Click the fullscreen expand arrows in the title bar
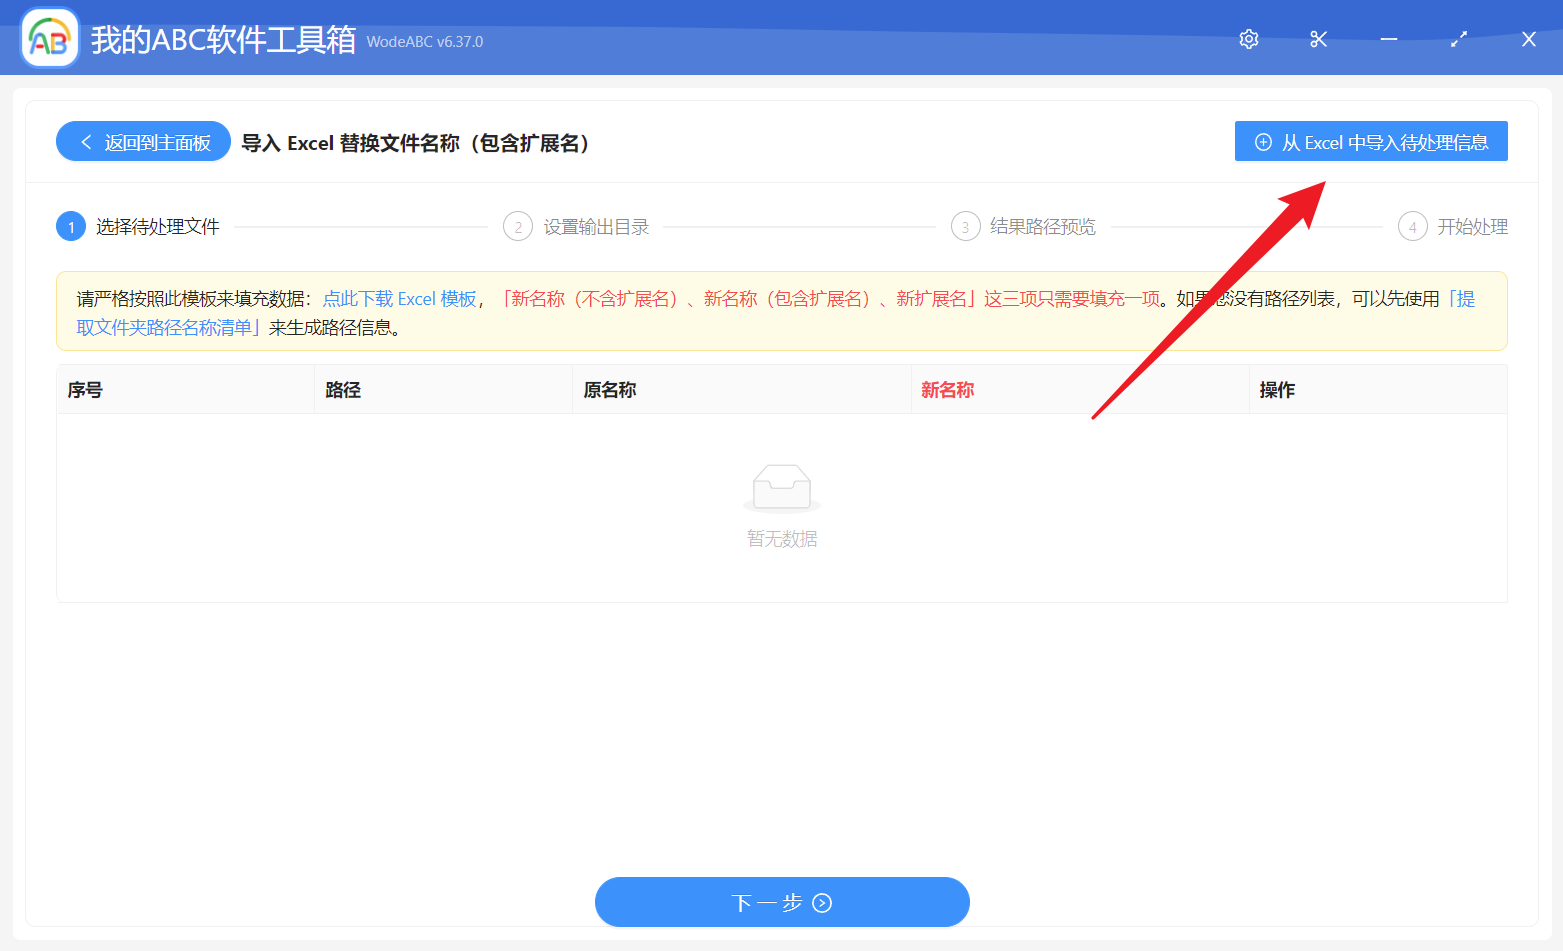The width and height of the screenshot is (1563, 951). [1458, 39]
